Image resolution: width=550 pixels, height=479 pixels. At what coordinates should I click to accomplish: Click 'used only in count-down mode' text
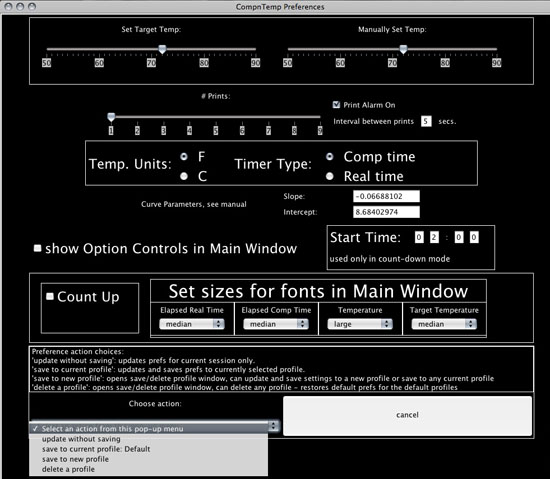click(x=389, y=259)
